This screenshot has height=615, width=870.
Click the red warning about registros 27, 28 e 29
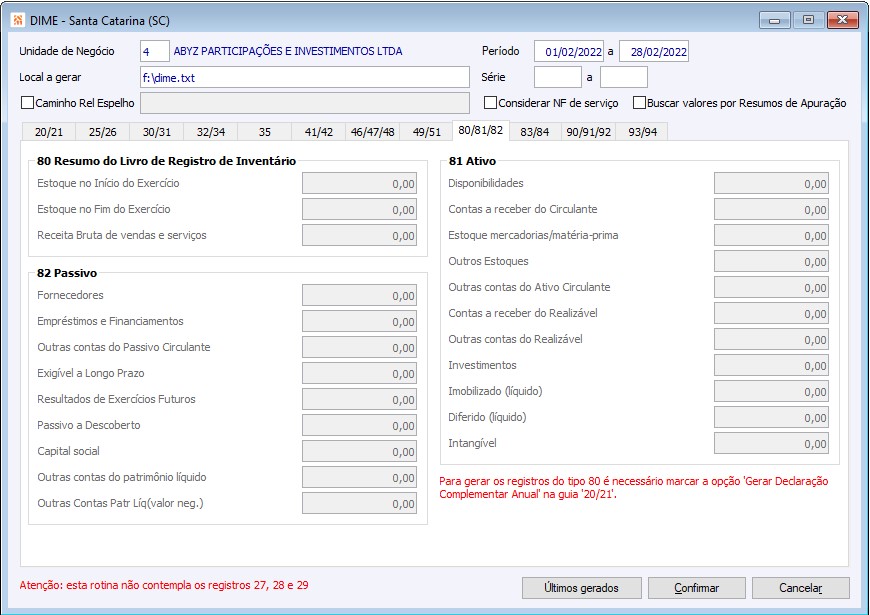(x=164, y=585)
